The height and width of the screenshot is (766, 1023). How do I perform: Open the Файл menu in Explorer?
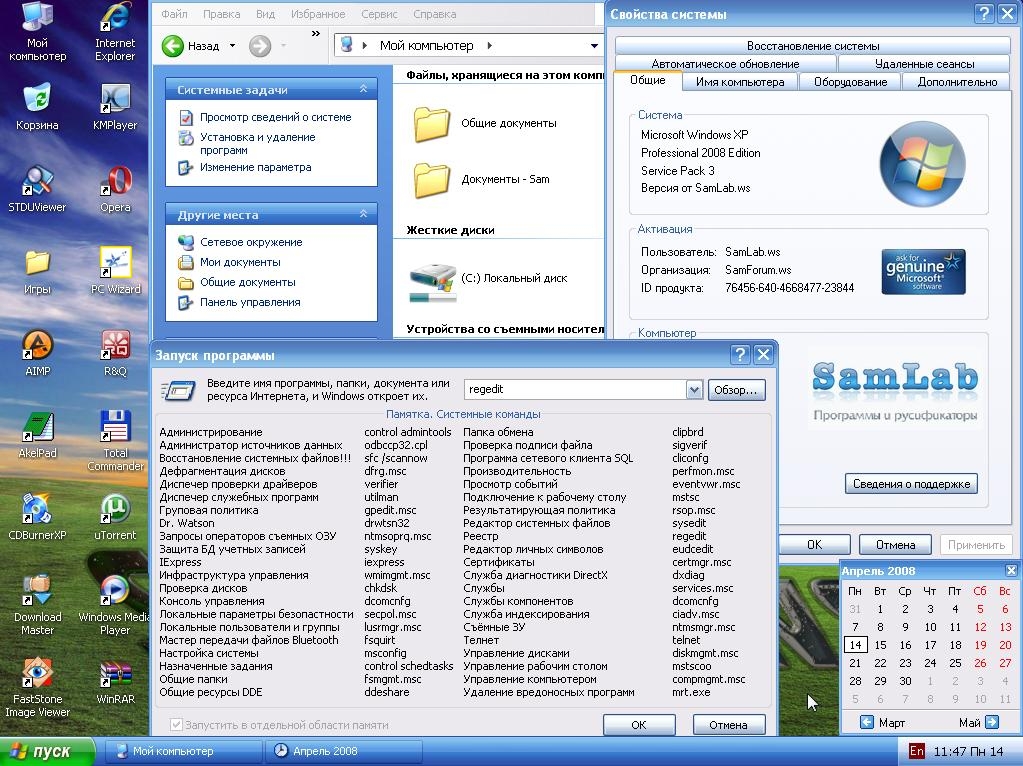(x=174, y=14)
